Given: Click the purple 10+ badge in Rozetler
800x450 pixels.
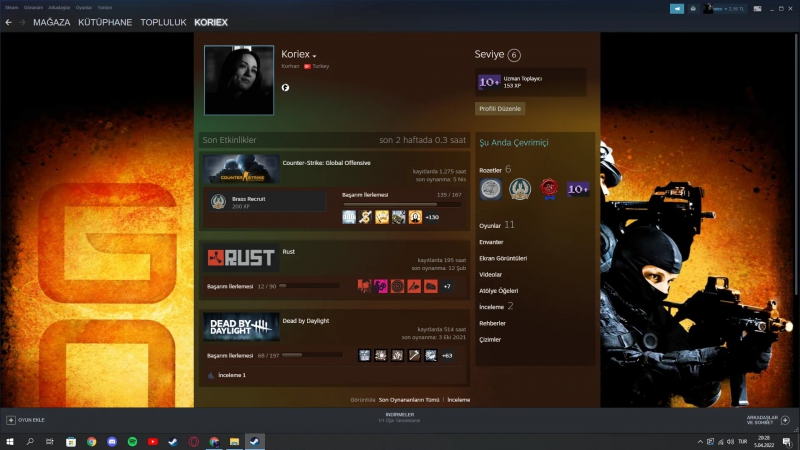Looking at the screenshot, I should click(578, 189).
